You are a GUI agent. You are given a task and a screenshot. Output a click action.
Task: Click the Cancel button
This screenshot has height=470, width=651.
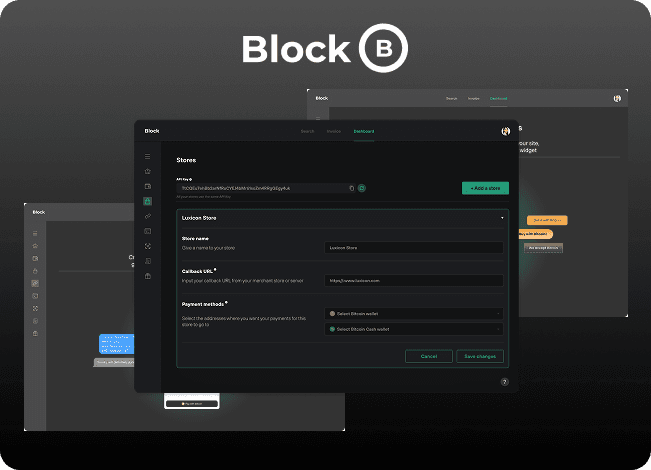428,356
